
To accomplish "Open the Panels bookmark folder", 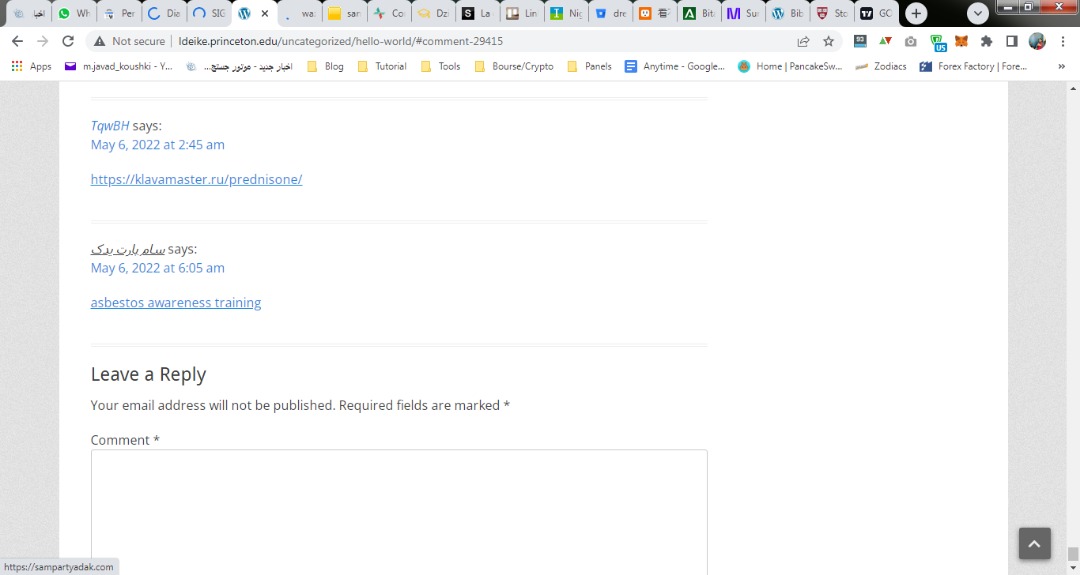I will 589,66.
